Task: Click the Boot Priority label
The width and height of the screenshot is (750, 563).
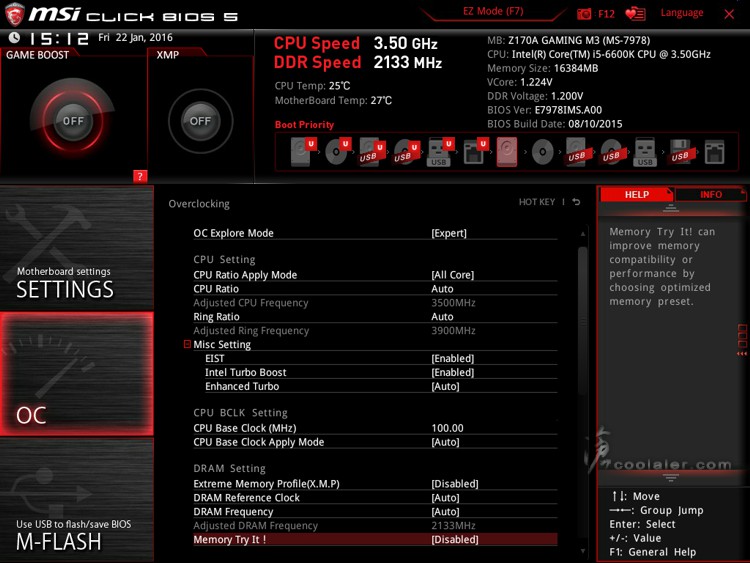Action: click(x=304, y=125)
